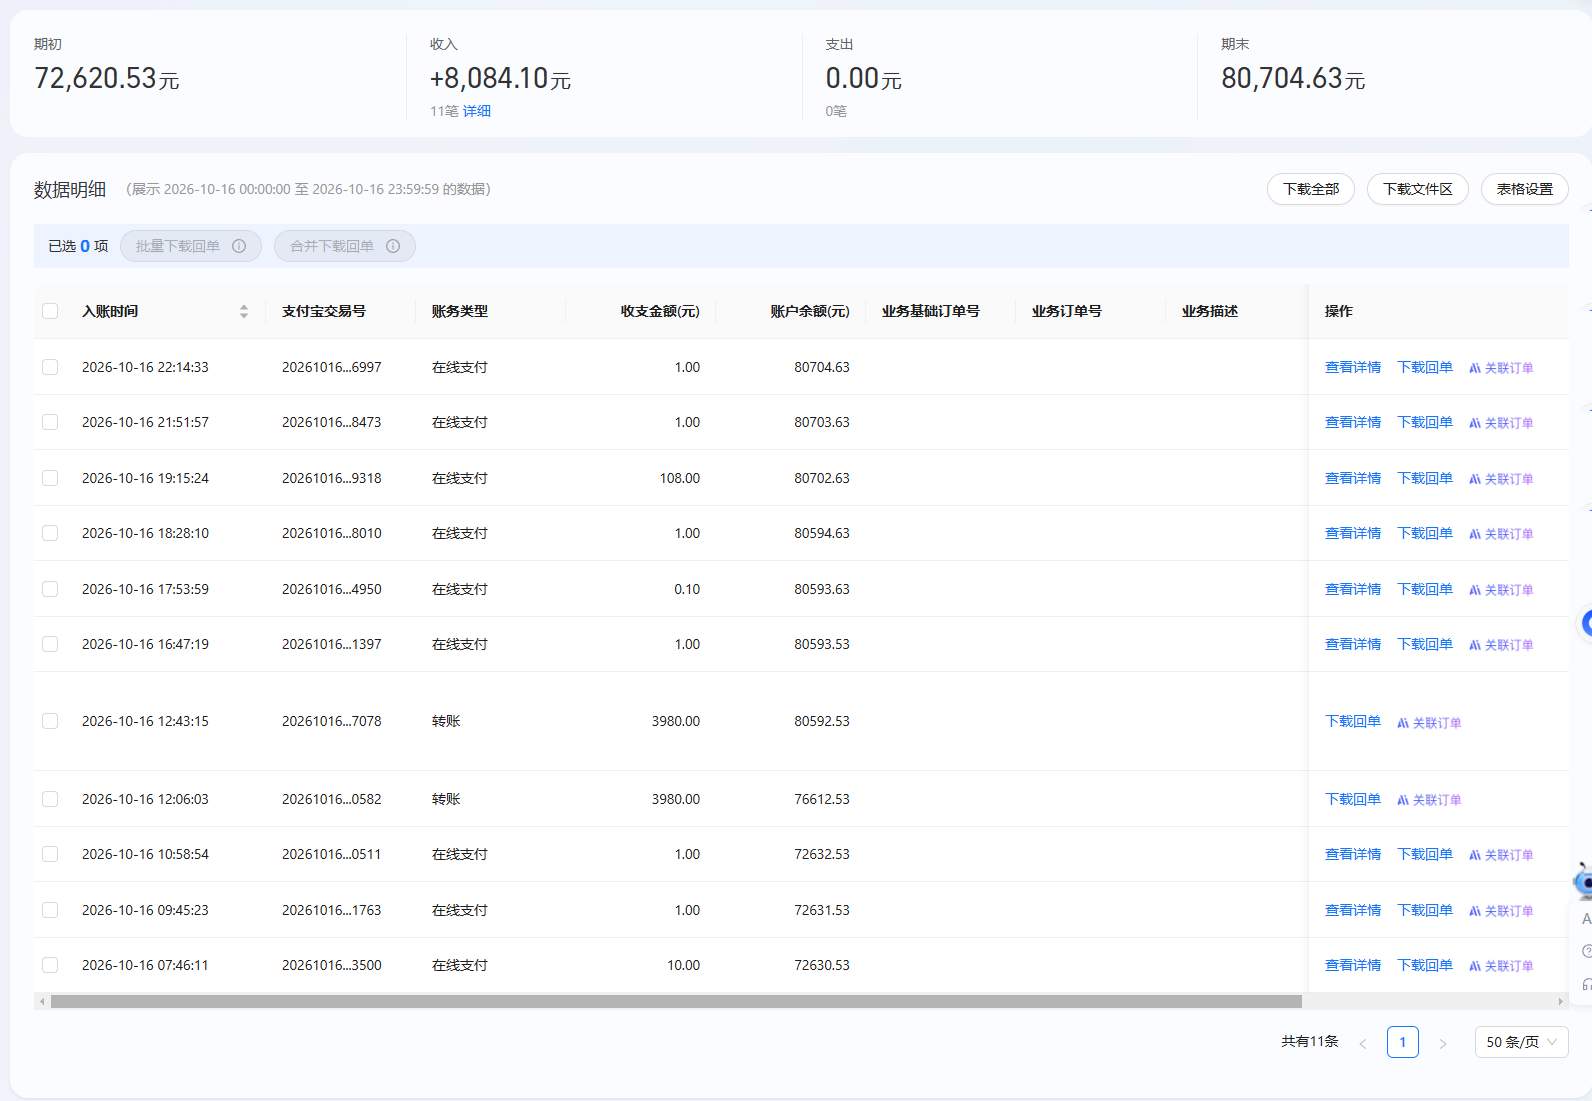Click info icon beside 合并下载回单
Viewport: 1592px width, 1101px height.
[393, 246]
